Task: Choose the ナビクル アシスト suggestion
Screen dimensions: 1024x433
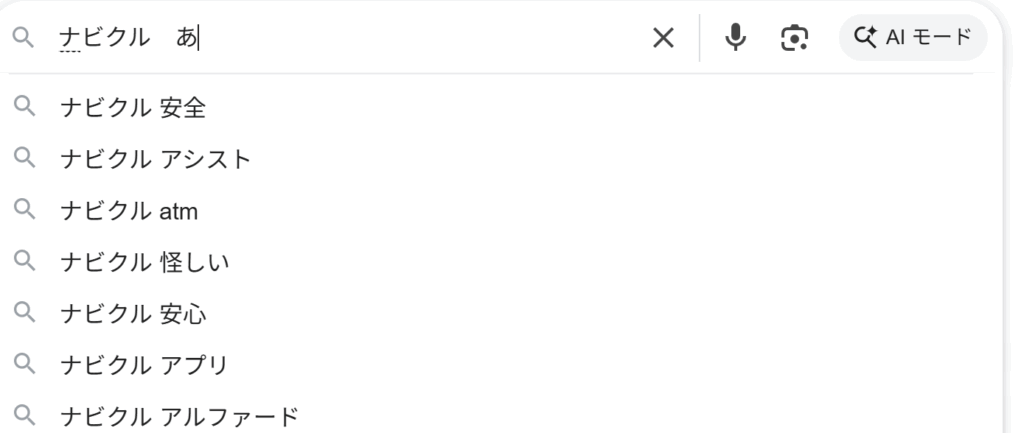Action: [x=155, y=158]
